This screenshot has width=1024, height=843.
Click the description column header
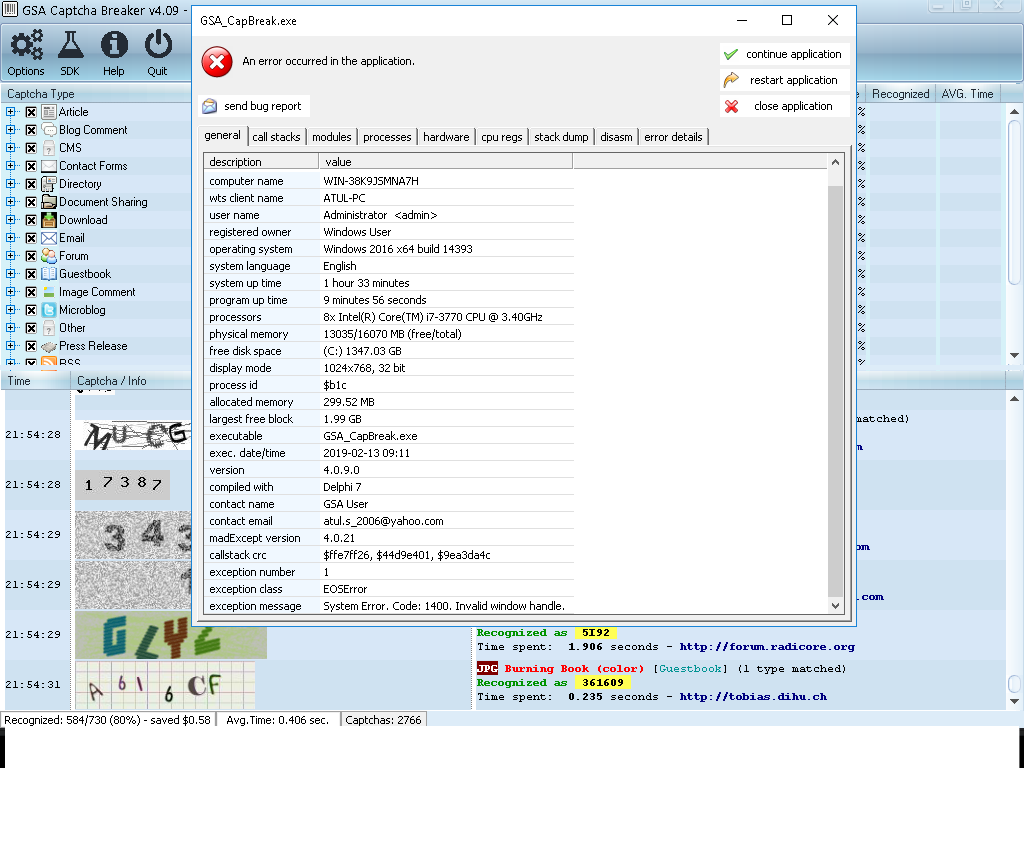tap(261, 162)
